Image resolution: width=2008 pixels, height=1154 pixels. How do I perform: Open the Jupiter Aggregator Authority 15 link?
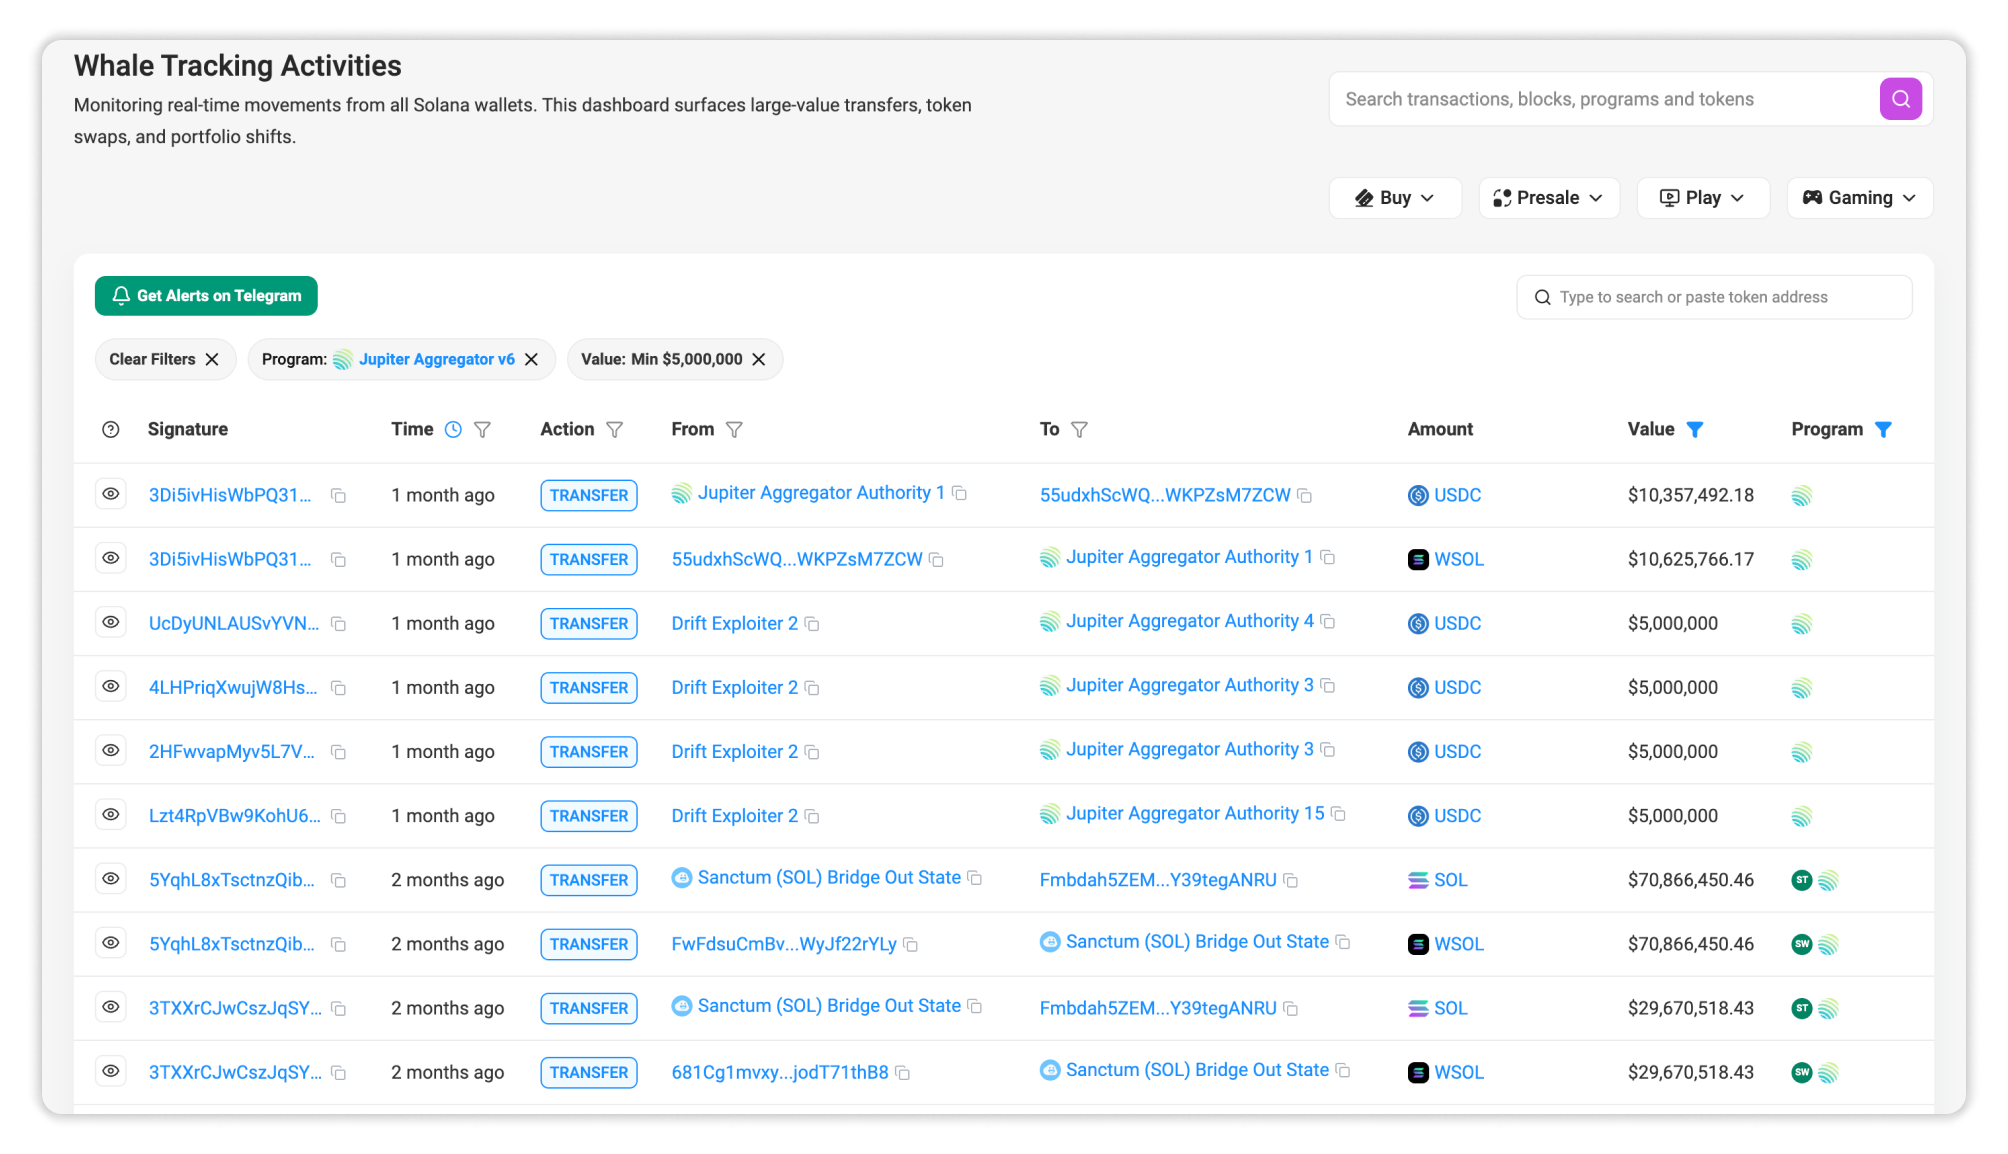coord(1195,813)
